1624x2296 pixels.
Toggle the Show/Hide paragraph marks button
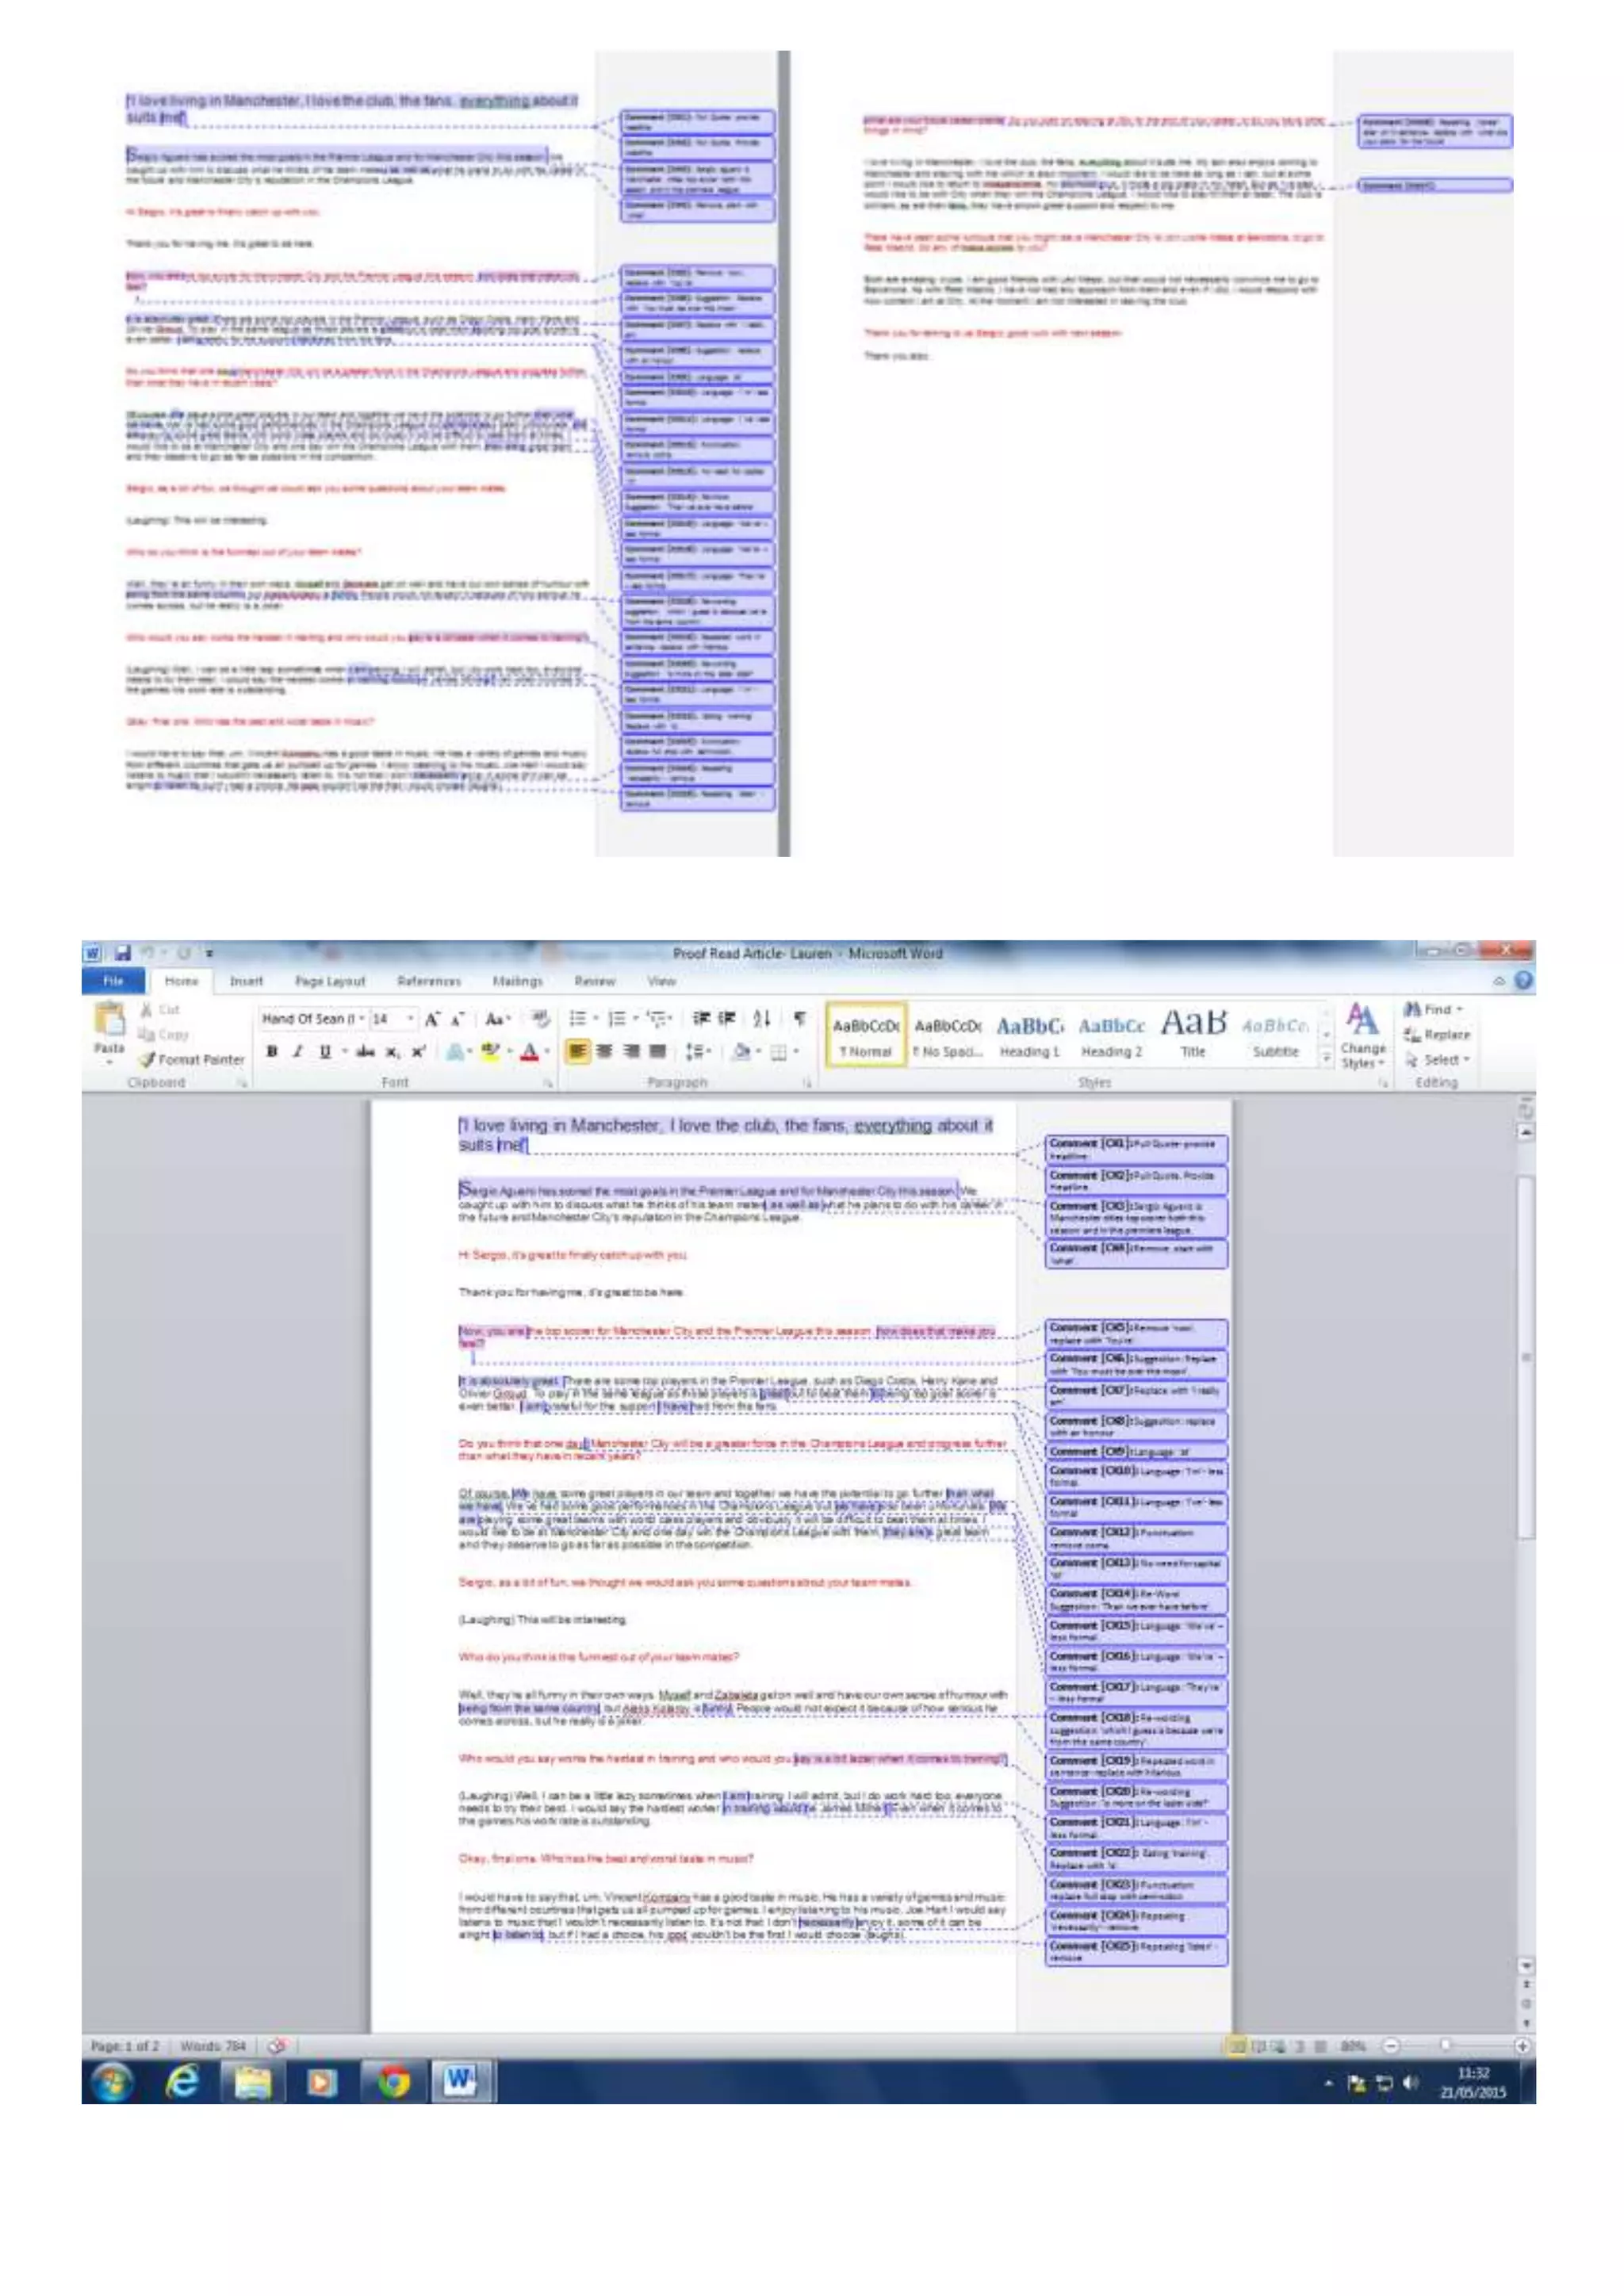800,1019
